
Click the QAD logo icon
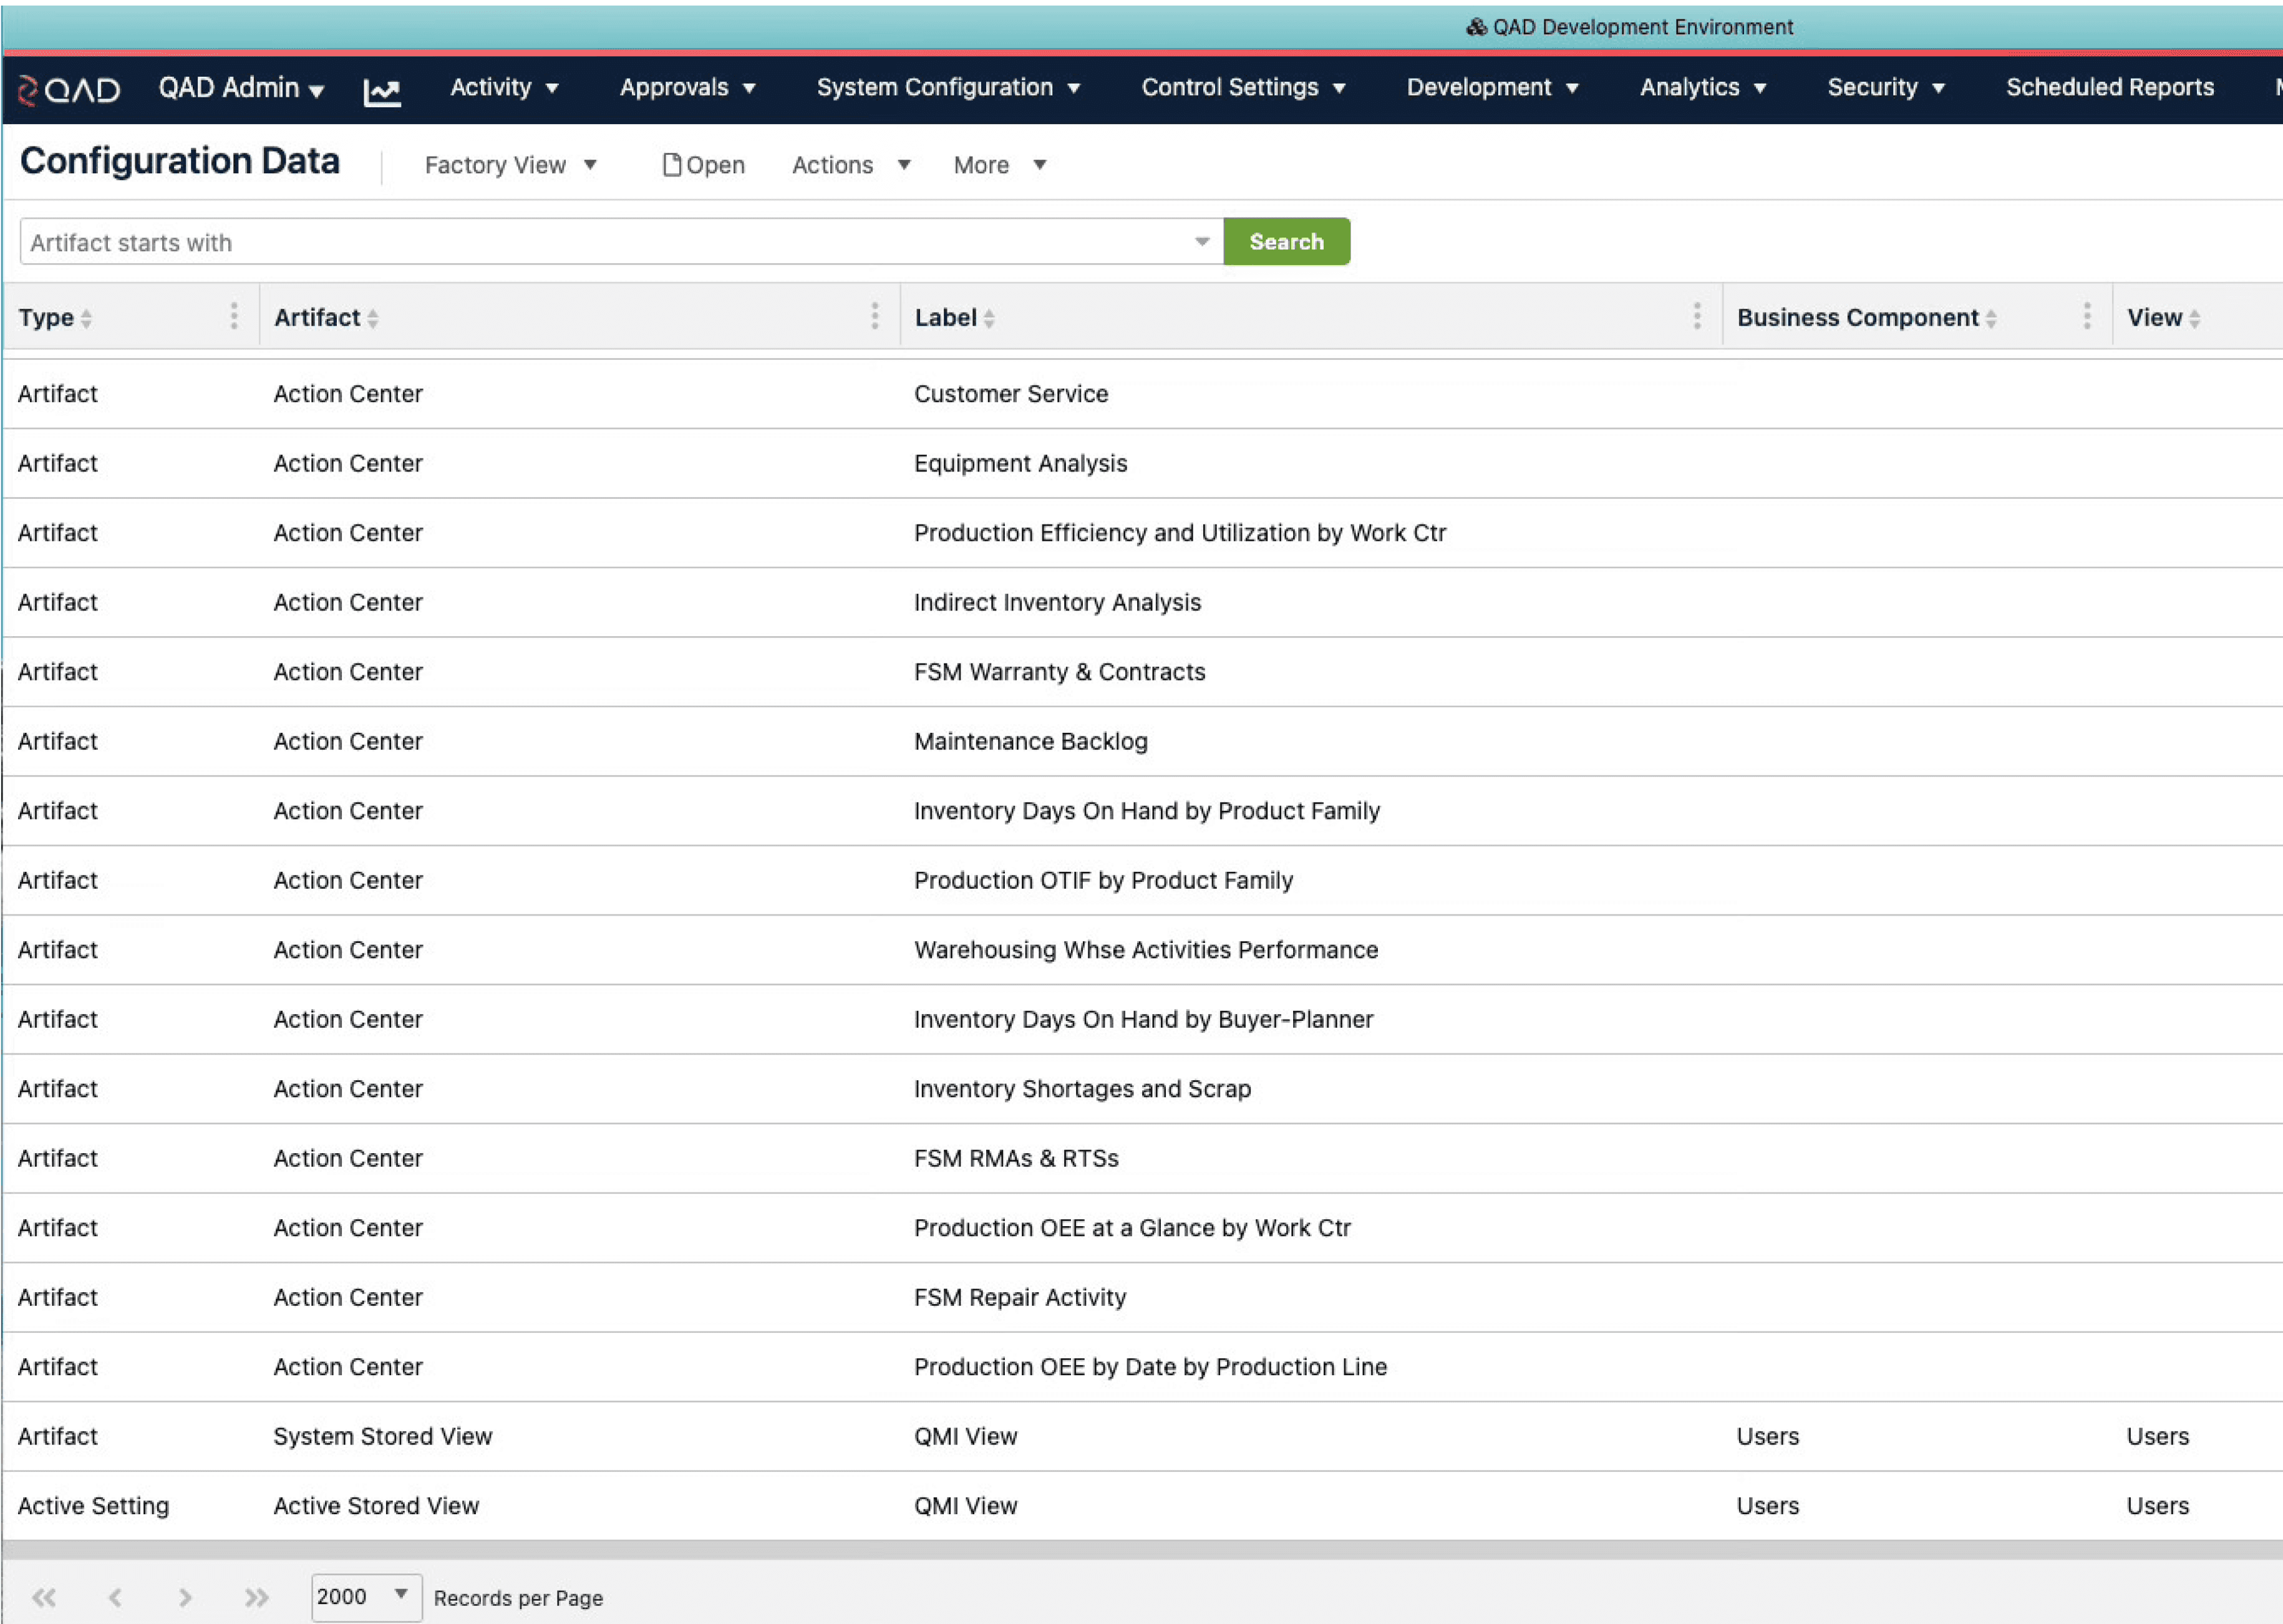(x=68, y=90)
